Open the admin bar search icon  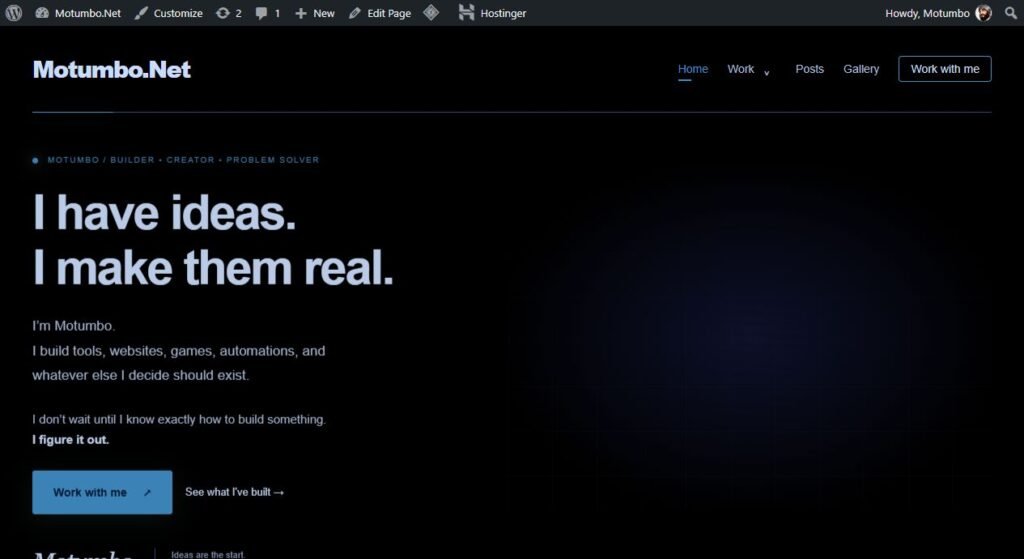(x=1011, y=13)
